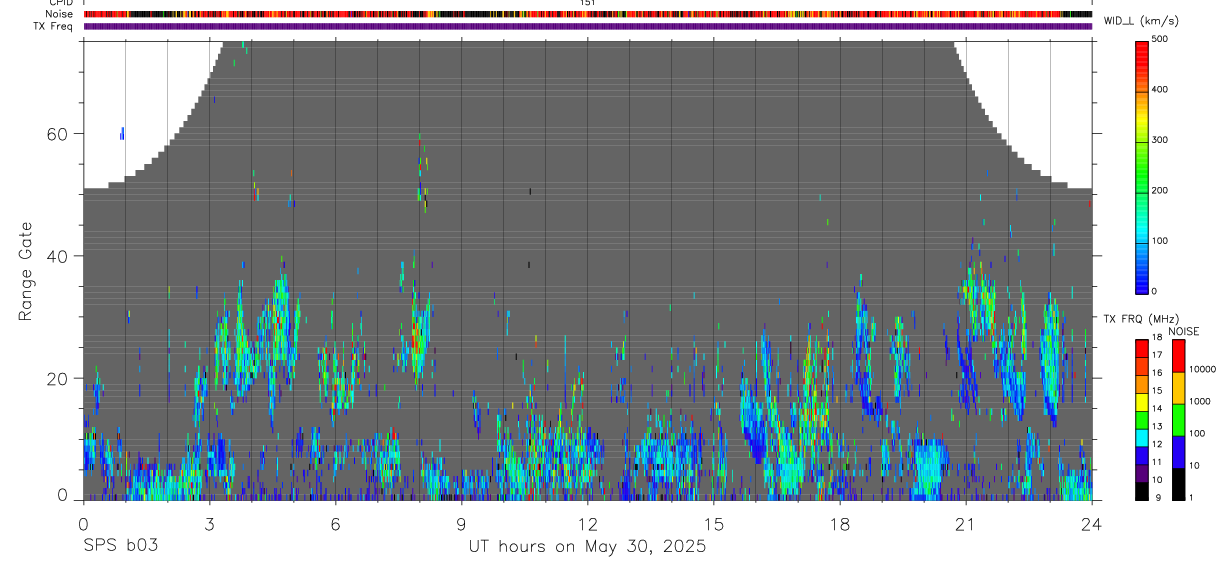Click the 'TX Freq' row label at top
The width and height of the screenshot is (1228, 567).
tap(54, 26)
